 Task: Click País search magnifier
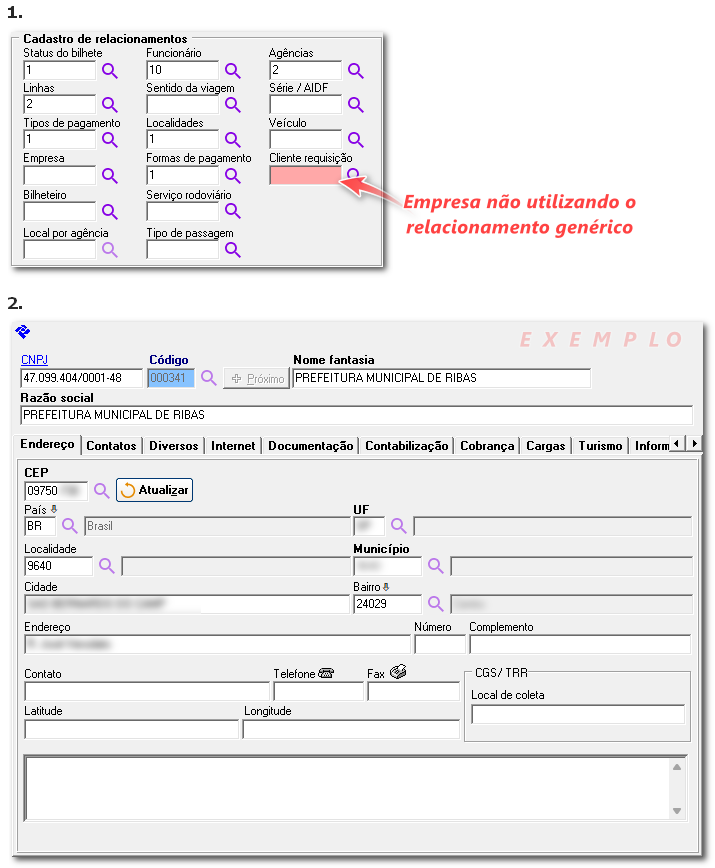69,526
